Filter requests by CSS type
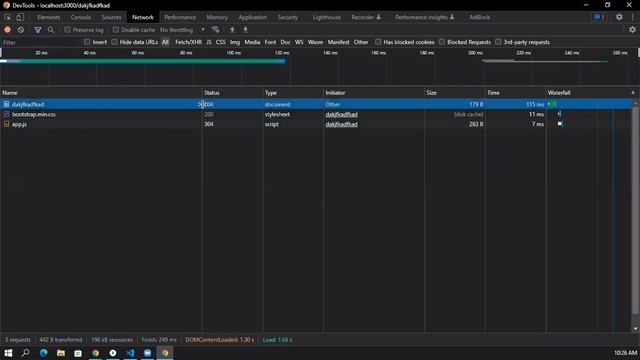Viewport: 640px width, 360px height. (x=220, y=42)
